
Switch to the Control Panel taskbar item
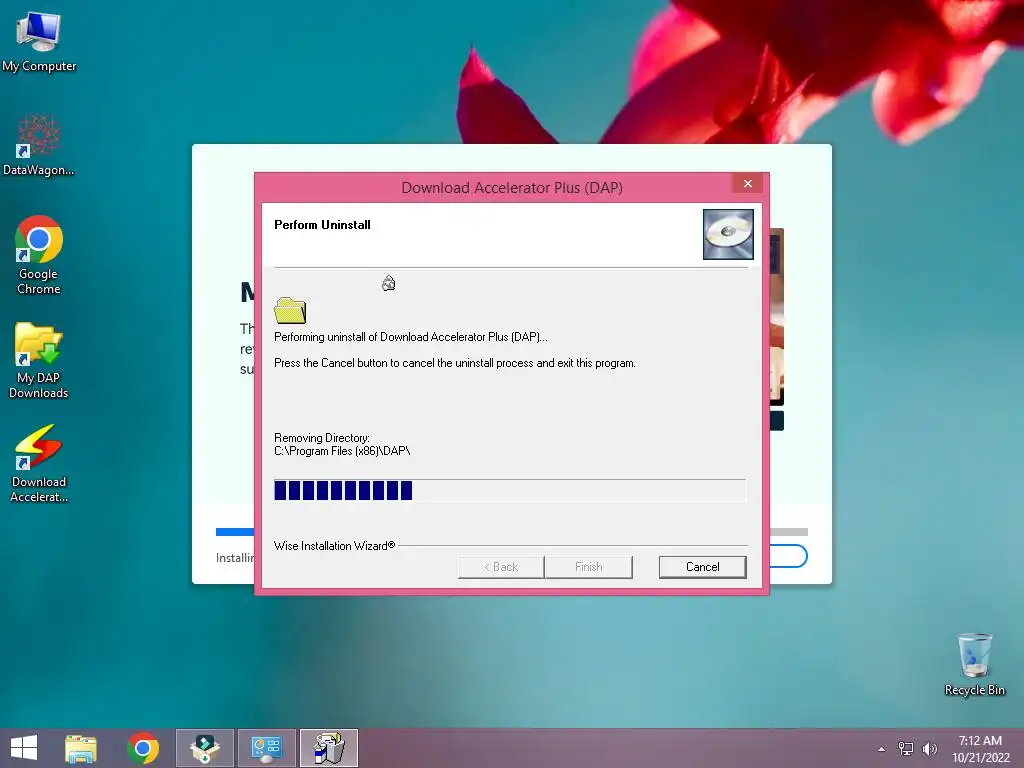[x=266, y=748]
